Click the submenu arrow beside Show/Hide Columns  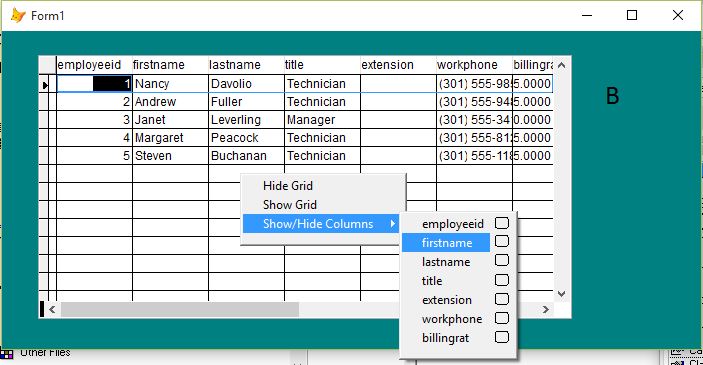tap(393, 223)
